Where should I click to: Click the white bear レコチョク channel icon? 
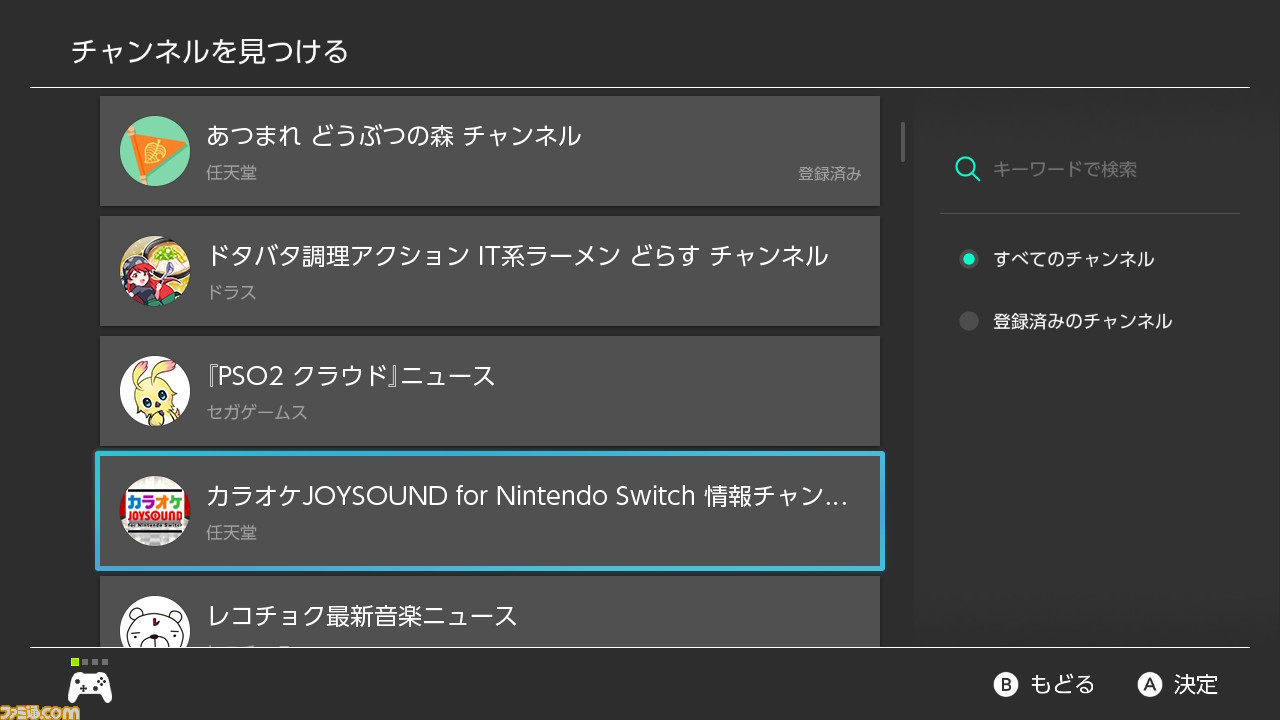coord(155,621)
